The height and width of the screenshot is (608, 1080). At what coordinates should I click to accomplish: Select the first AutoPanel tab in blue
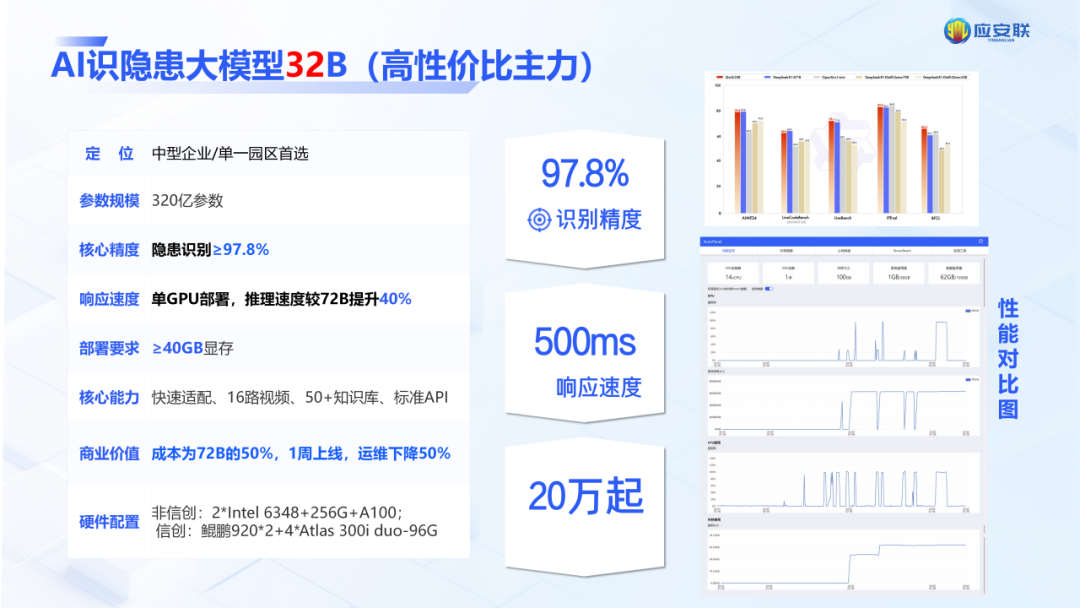tap(728, 251)
